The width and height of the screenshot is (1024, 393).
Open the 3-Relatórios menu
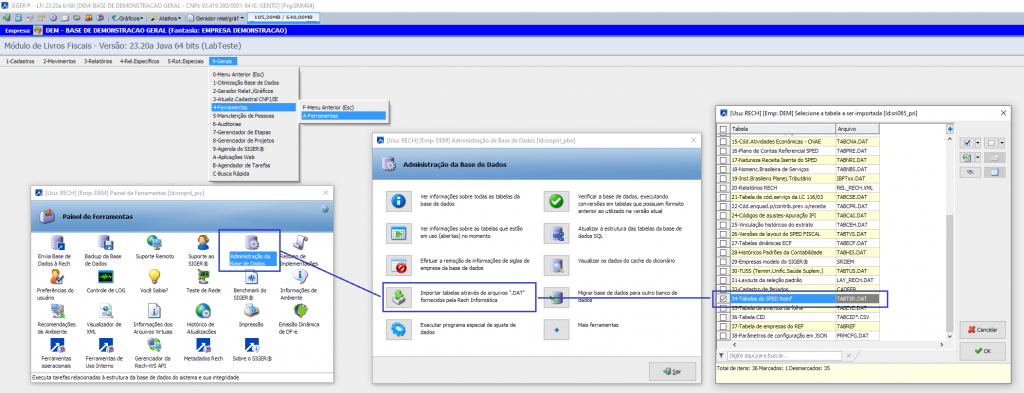point(97,61)
